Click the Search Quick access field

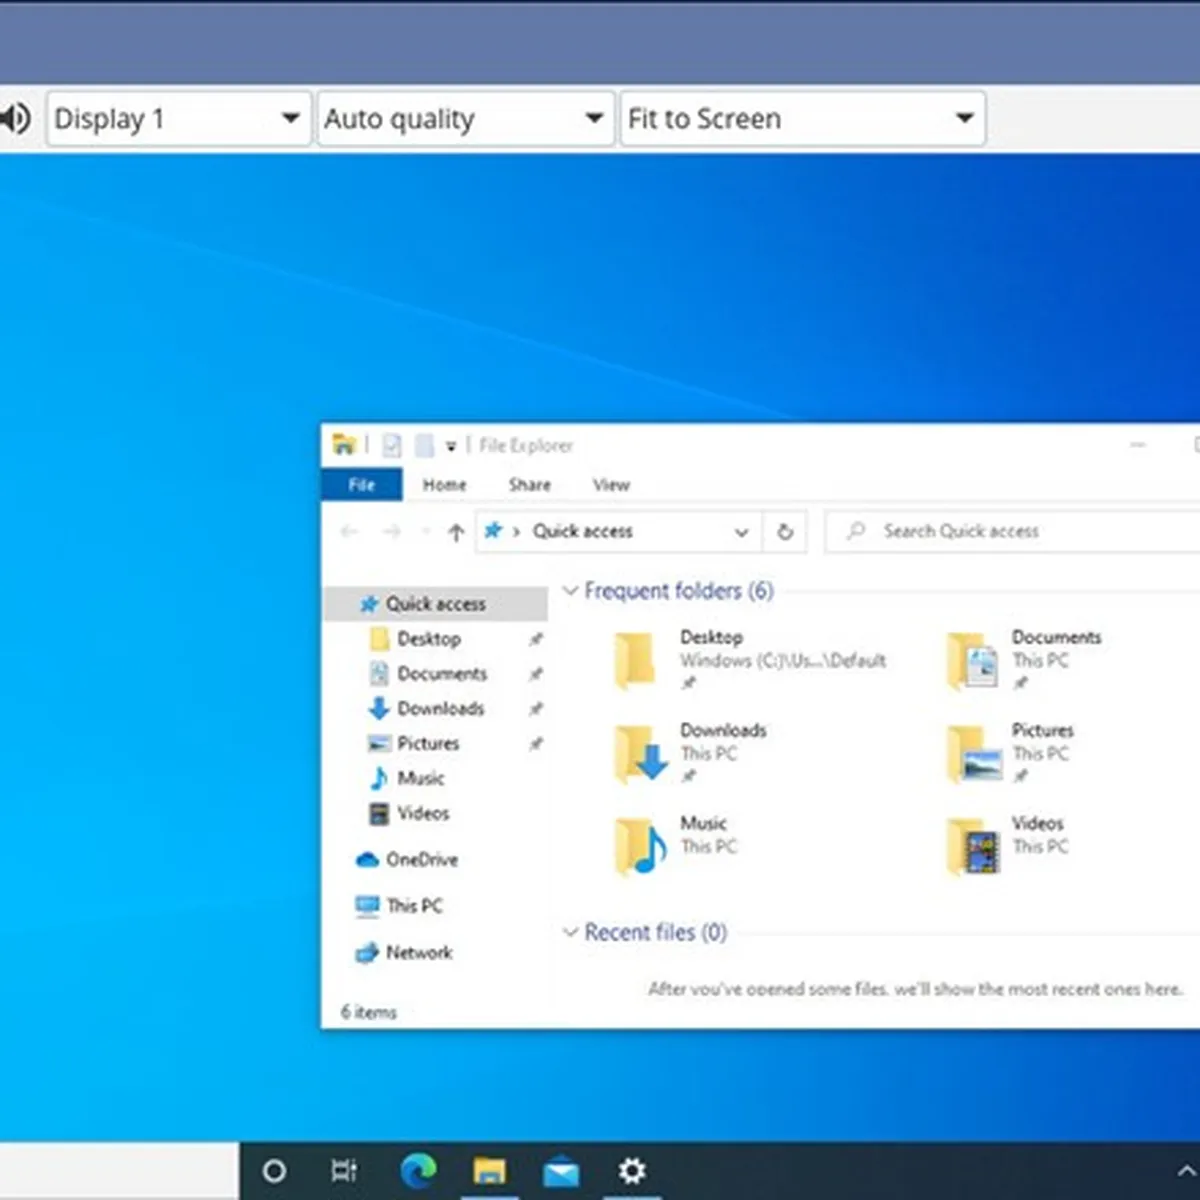click(1010, 532)
